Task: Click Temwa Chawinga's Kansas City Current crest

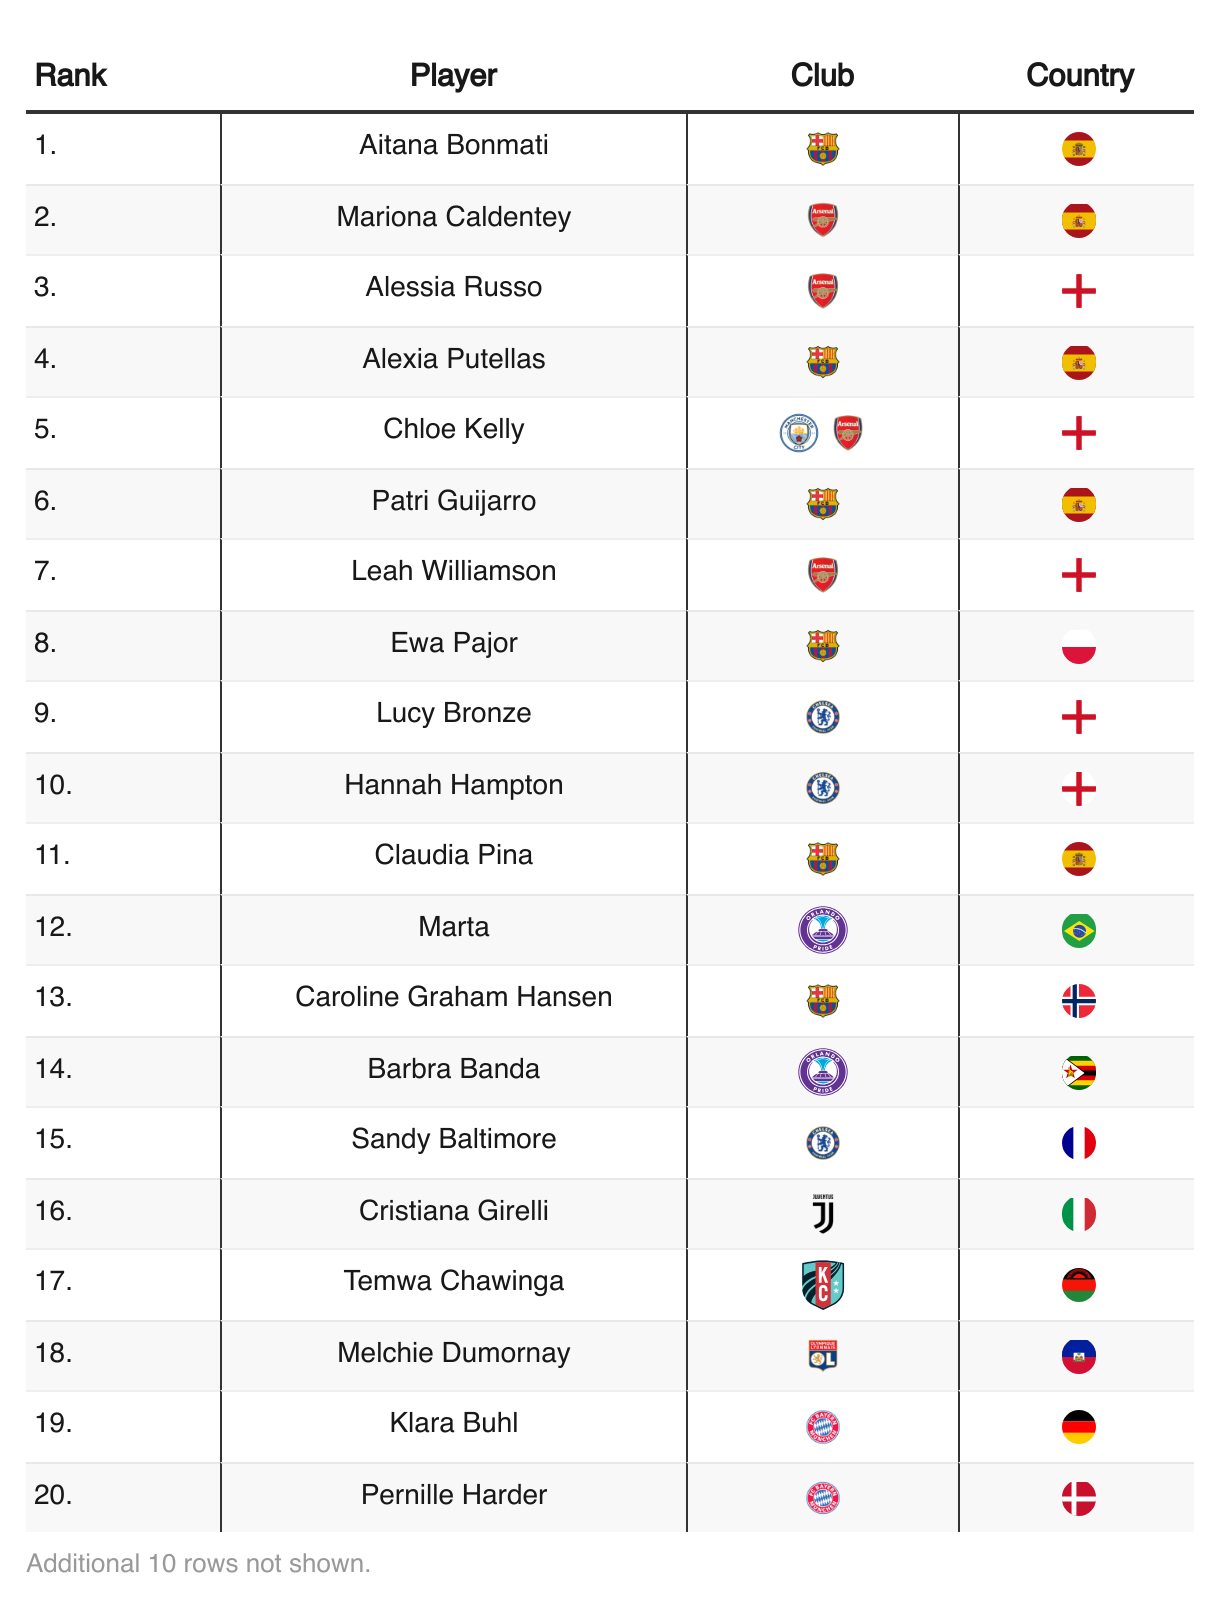Action: click(822, 1285)
